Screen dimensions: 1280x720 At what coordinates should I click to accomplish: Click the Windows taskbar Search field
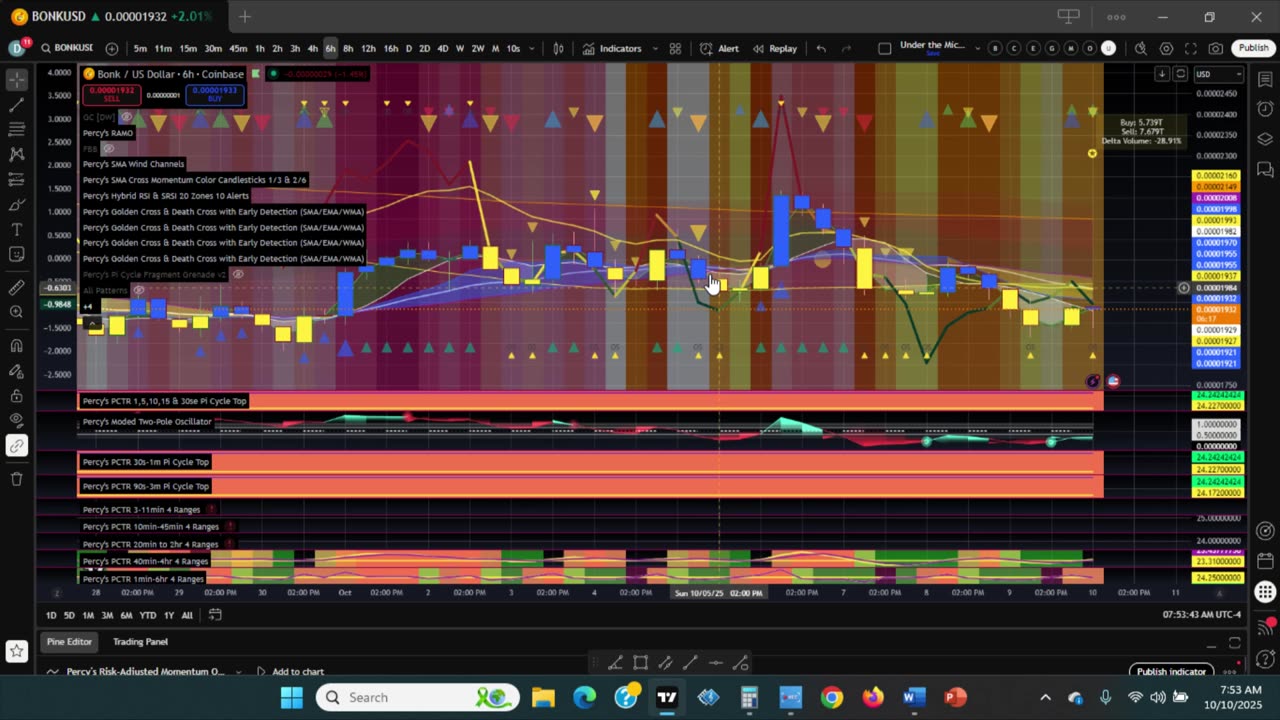(x=418, y=697)
